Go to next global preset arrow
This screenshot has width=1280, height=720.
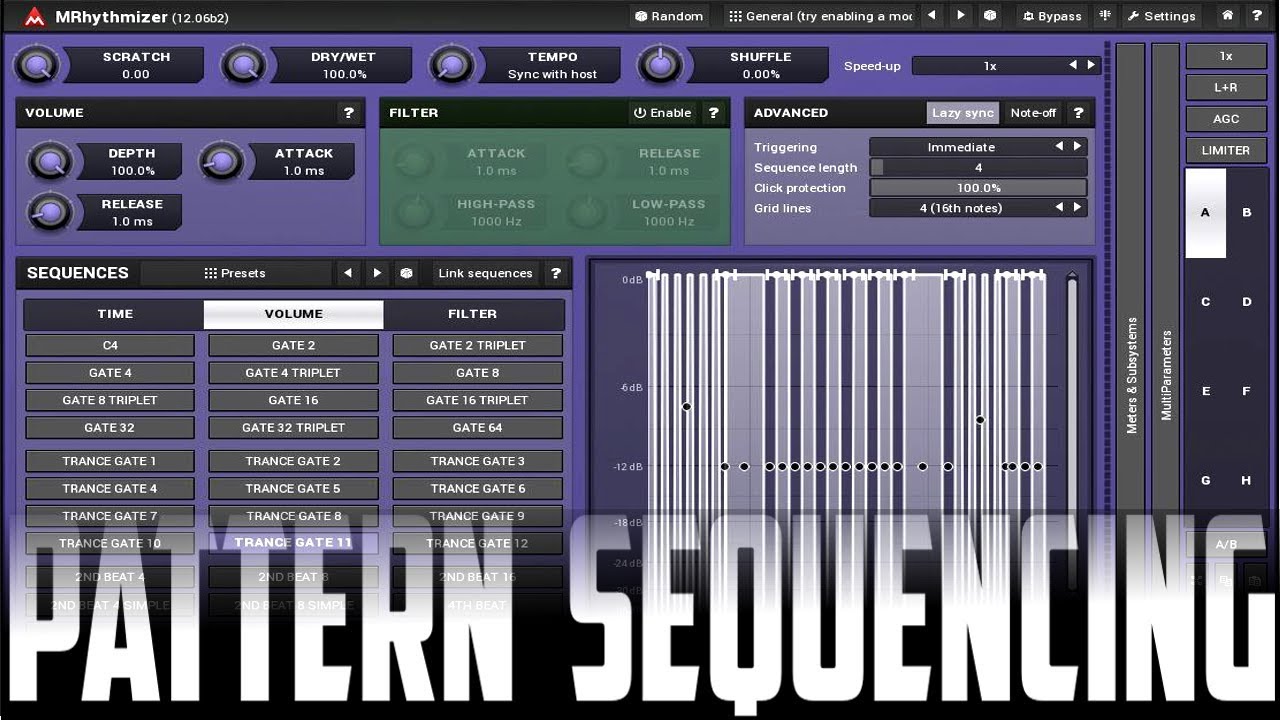click(961, 16)
